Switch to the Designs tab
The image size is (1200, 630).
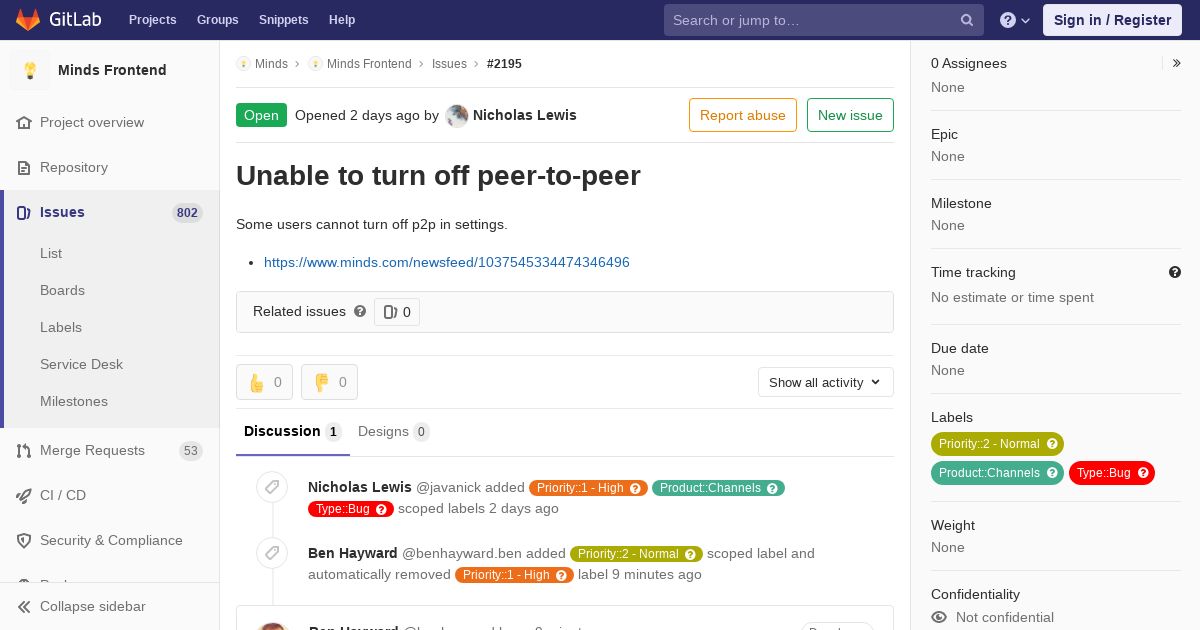[x=393, y=432]
